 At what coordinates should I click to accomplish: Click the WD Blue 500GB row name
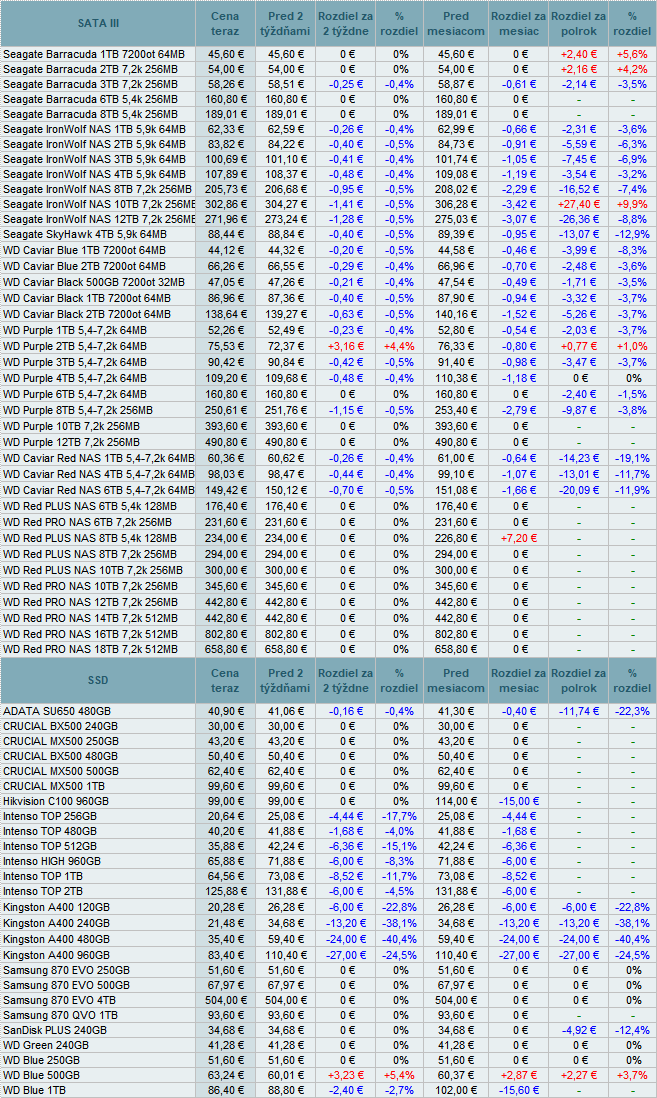coord(41,1075)
